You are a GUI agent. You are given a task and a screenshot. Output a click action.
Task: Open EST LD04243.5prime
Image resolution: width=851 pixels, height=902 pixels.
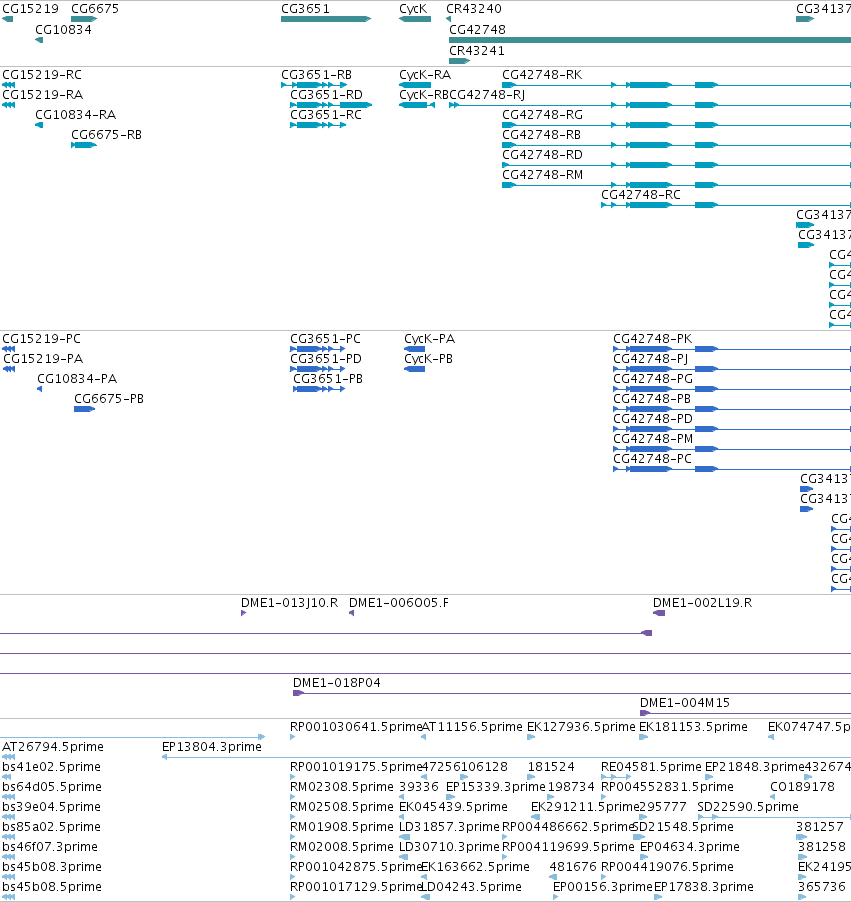471,887
